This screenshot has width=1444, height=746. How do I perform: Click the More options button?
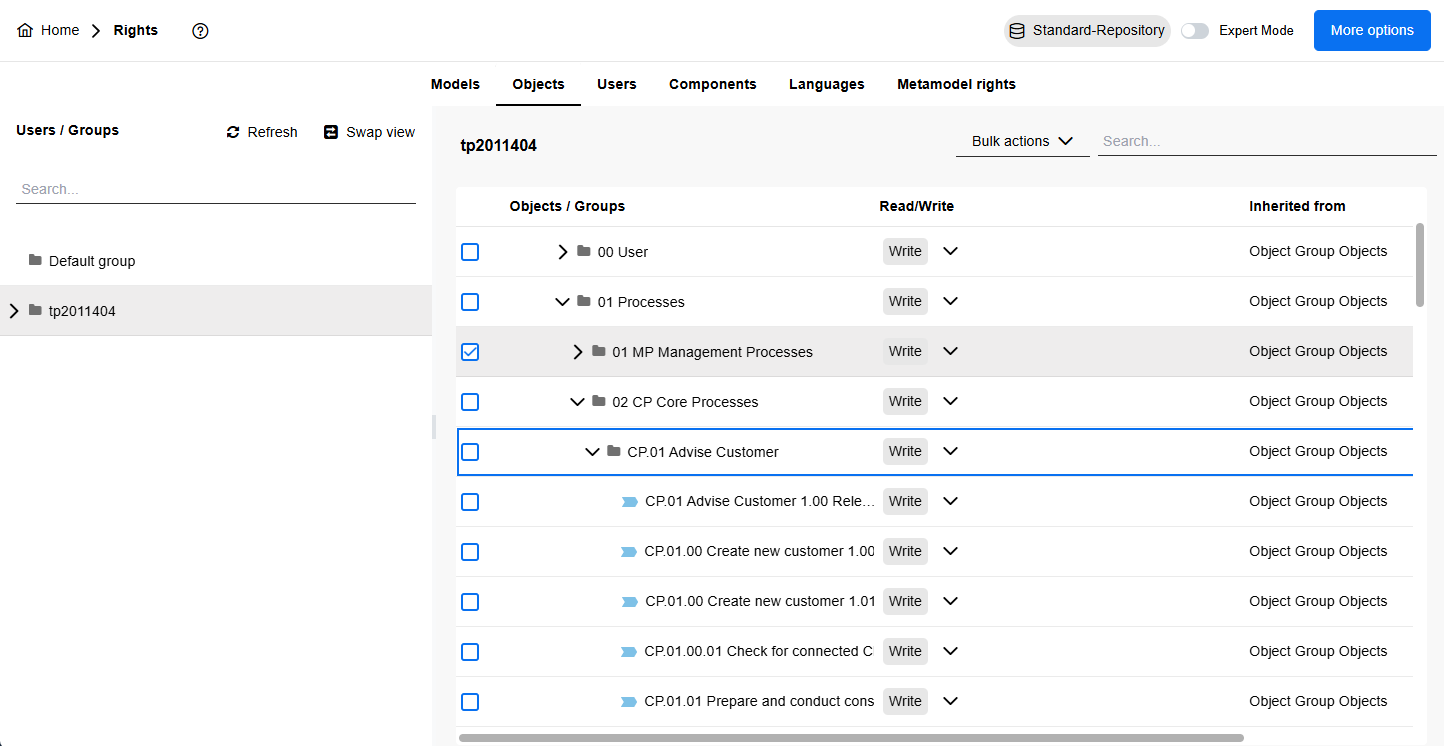tap(1372, 31)
